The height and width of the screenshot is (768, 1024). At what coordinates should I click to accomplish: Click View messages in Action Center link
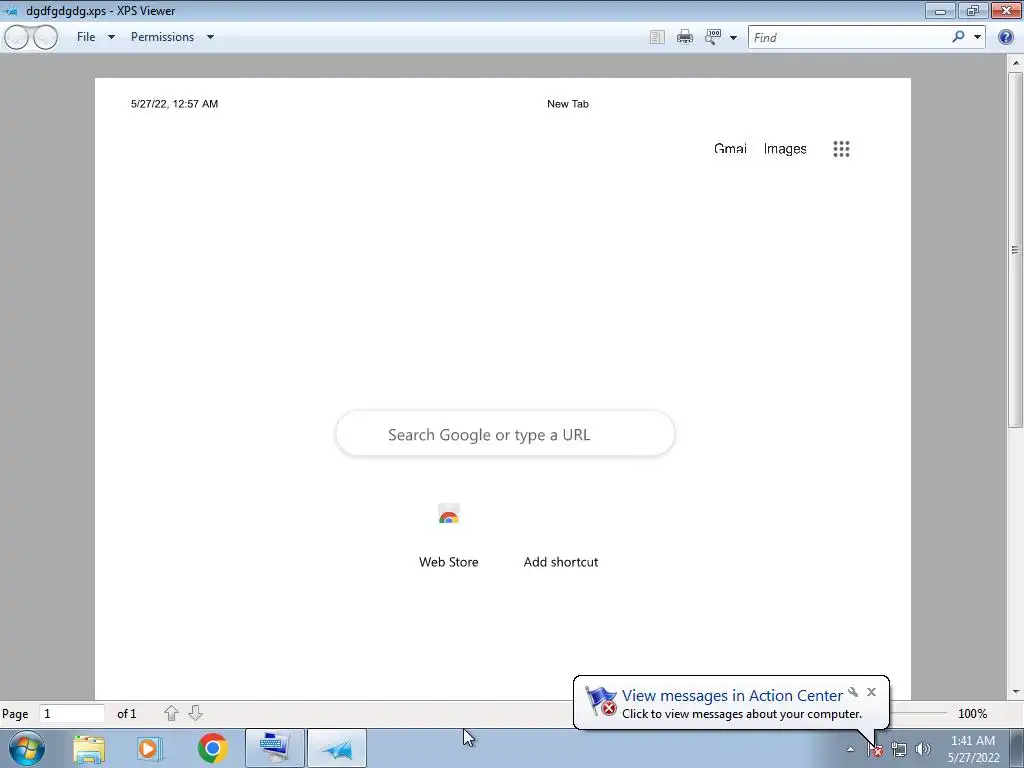click(732, 696)
